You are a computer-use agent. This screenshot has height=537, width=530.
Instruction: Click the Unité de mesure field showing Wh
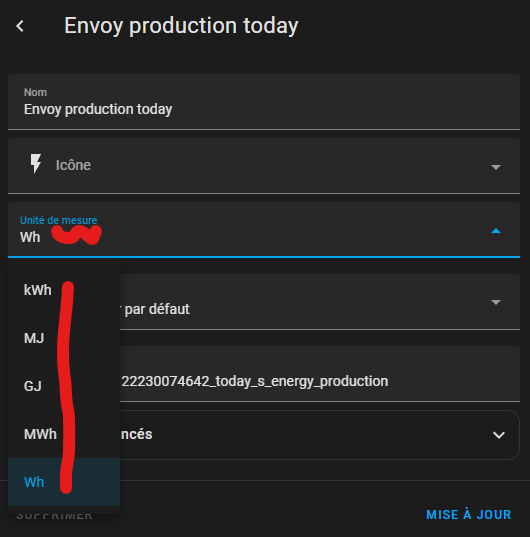tap(264, 229)
